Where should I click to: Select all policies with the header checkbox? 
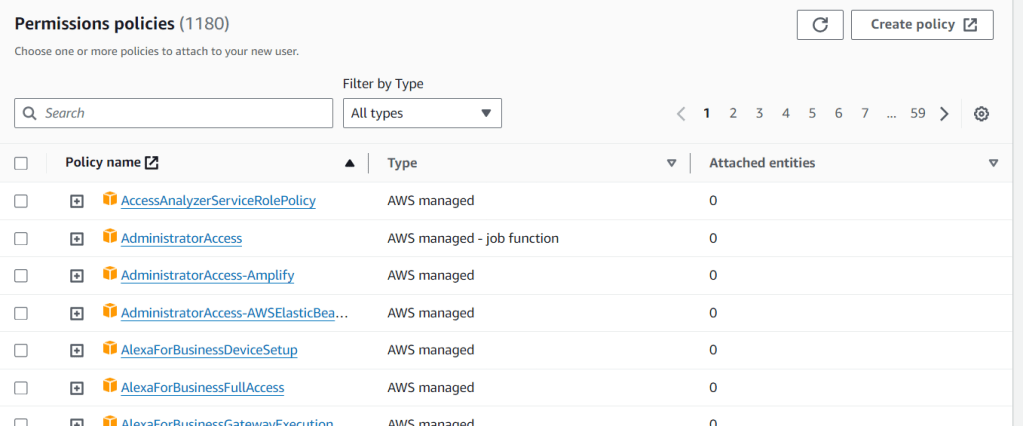click(x=21, y=164)
